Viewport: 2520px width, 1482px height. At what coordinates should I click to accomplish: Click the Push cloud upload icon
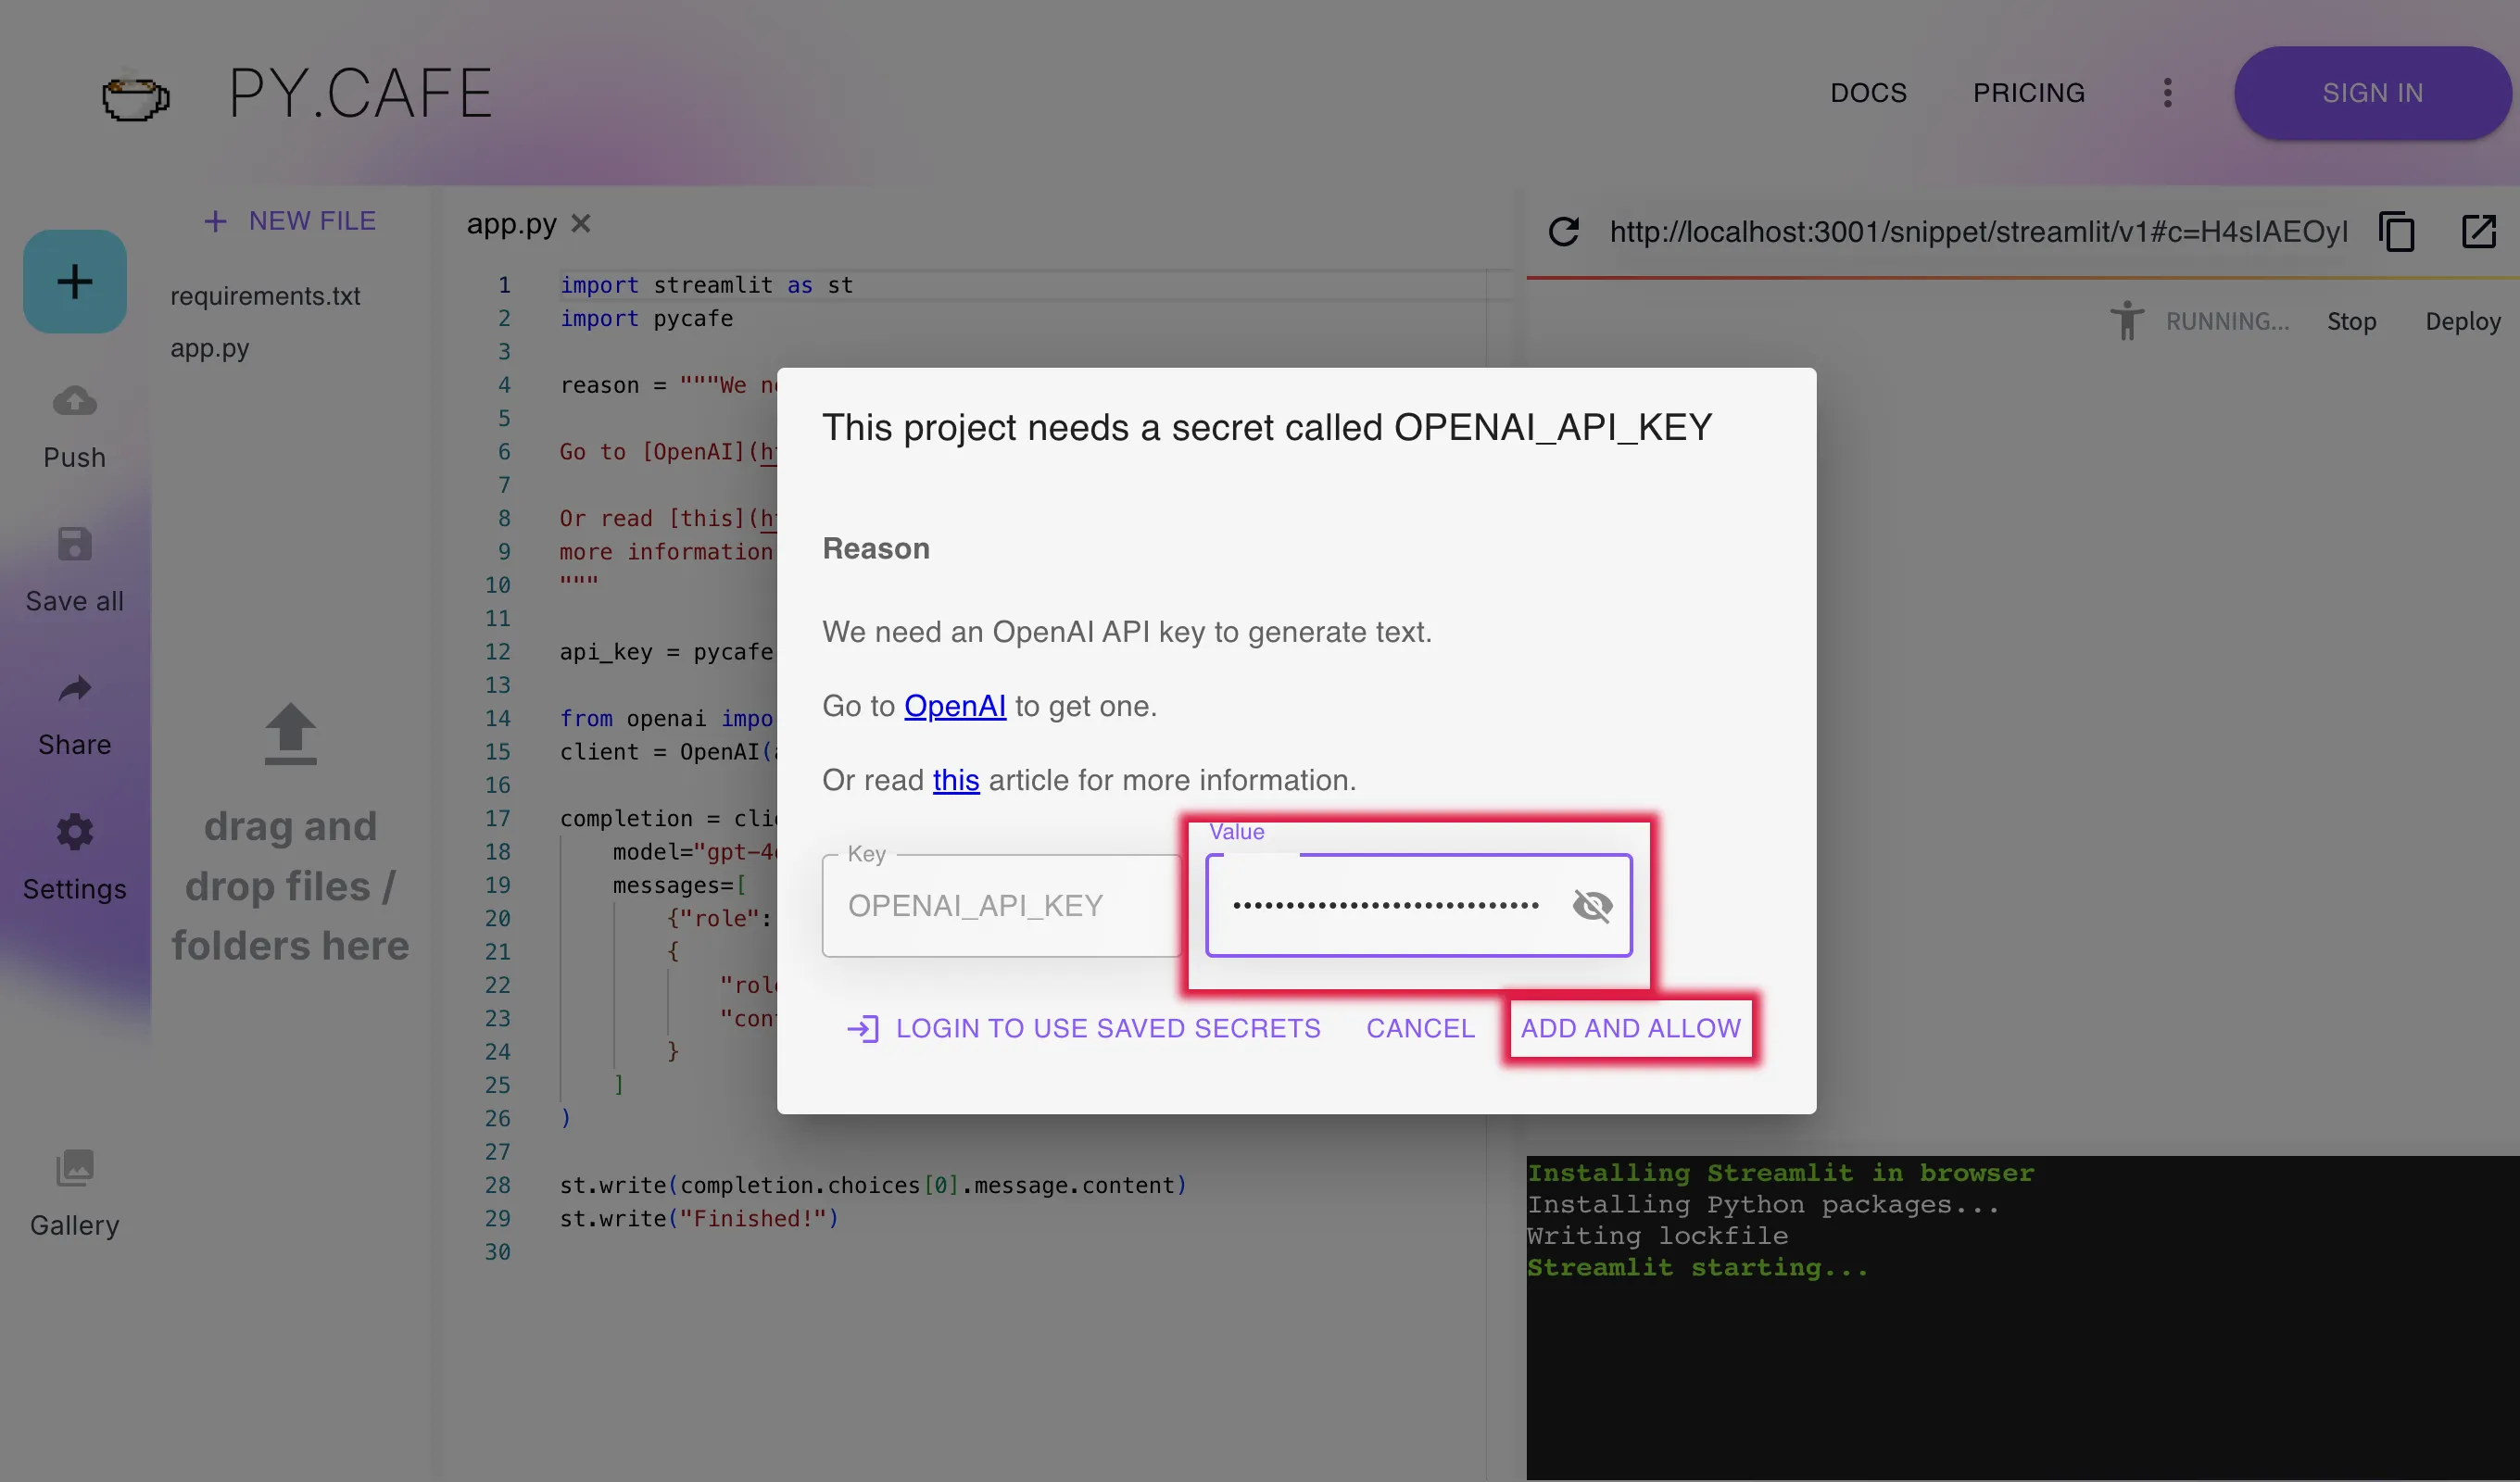click(x=75, y=402)
